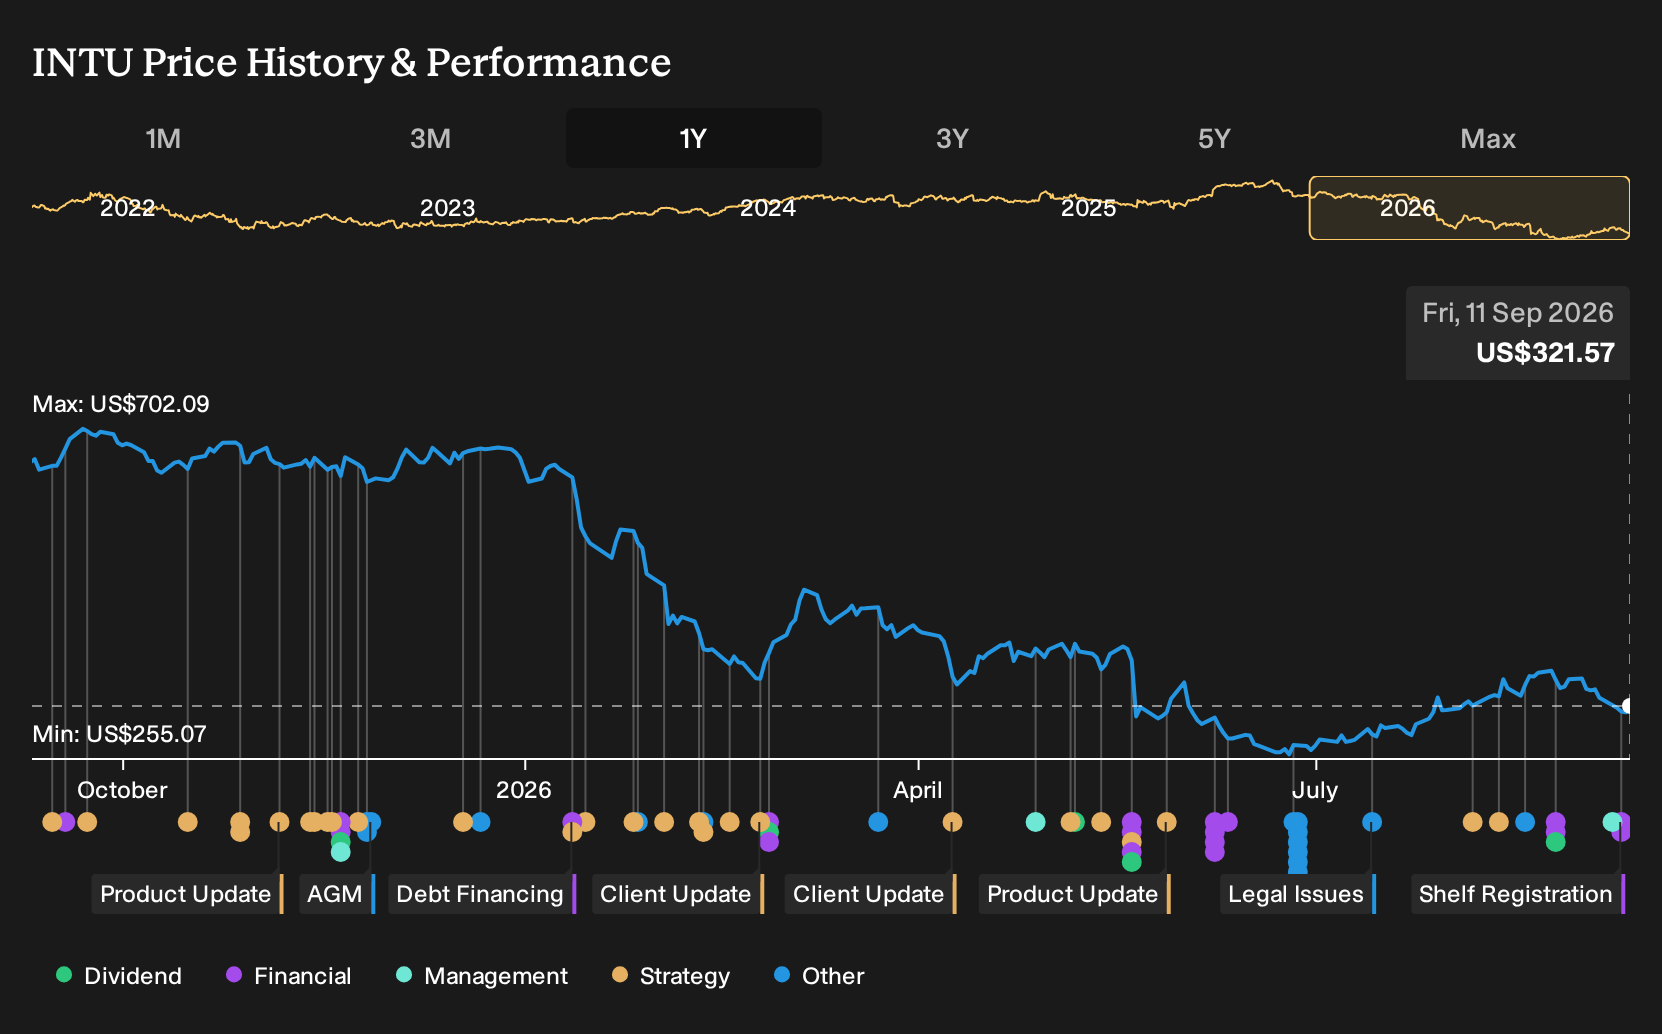1662x1034 pixels.
Task: Toggle the Management legend filter
Action: pyautogui.click(x=482, y=976)
